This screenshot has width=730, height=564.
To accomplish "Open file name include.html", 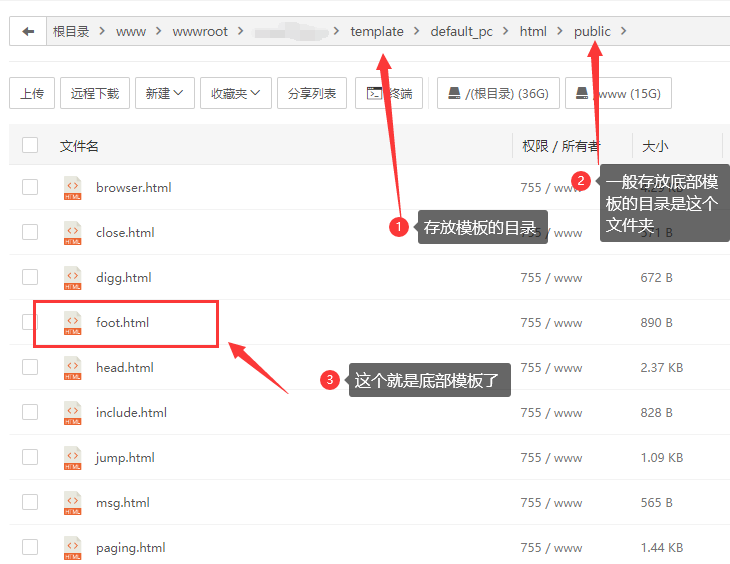I will [x=131, y=413].
